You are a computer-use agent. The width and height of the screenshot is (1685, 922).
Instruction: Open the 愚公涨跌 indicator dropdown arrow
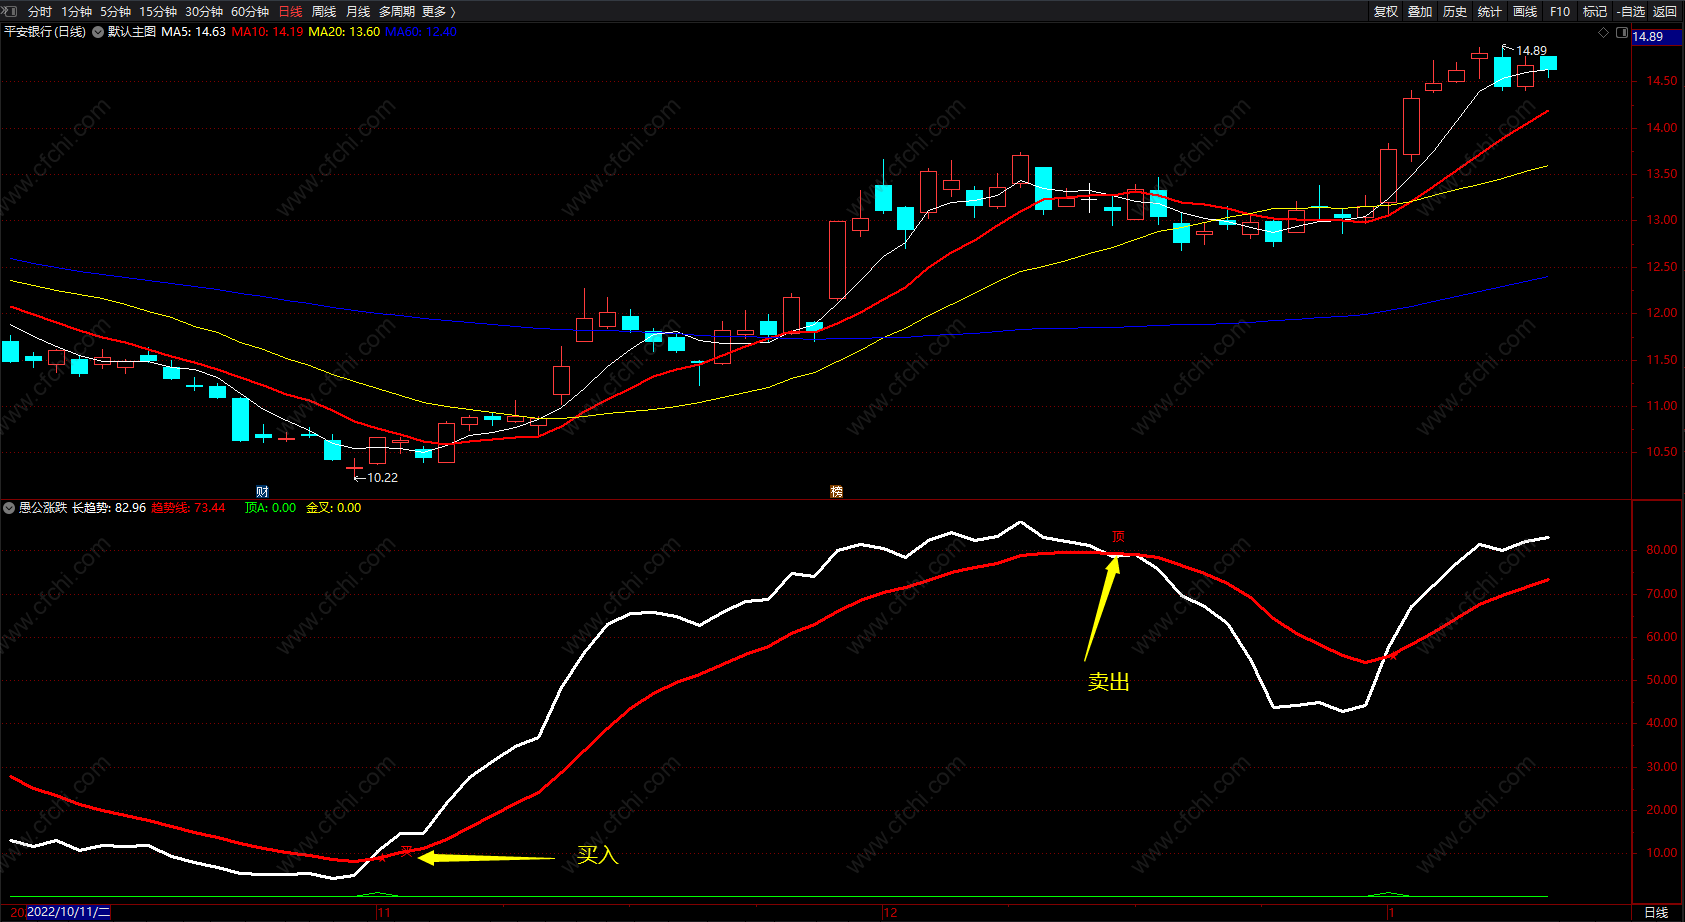(x=9, y=508)
